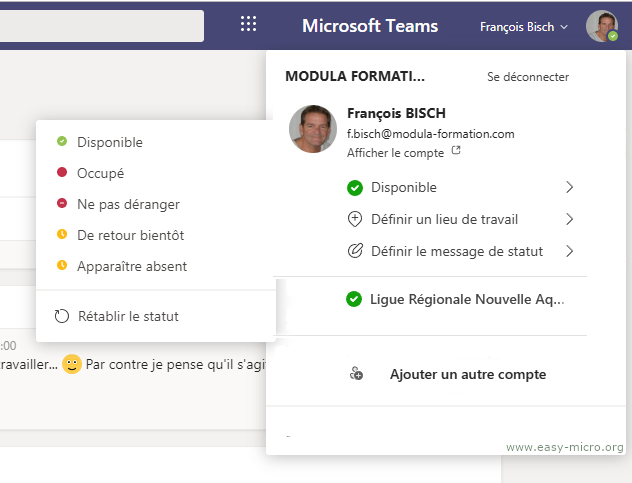This screenshot has width=632, height=483.
Task: Open the app launcher grid icon
Action: [248, 24]
